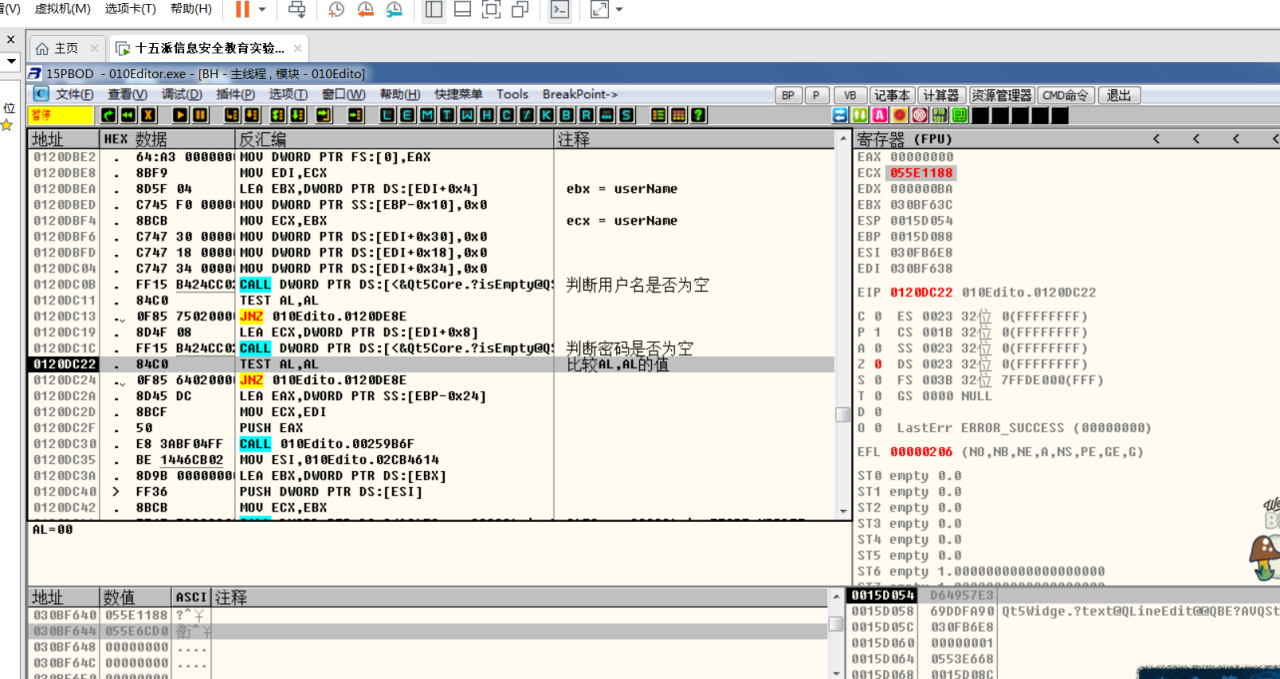1280x679 pixels.
Task: Open Executable modules via E icon
Action: click(x=407, y=115)
